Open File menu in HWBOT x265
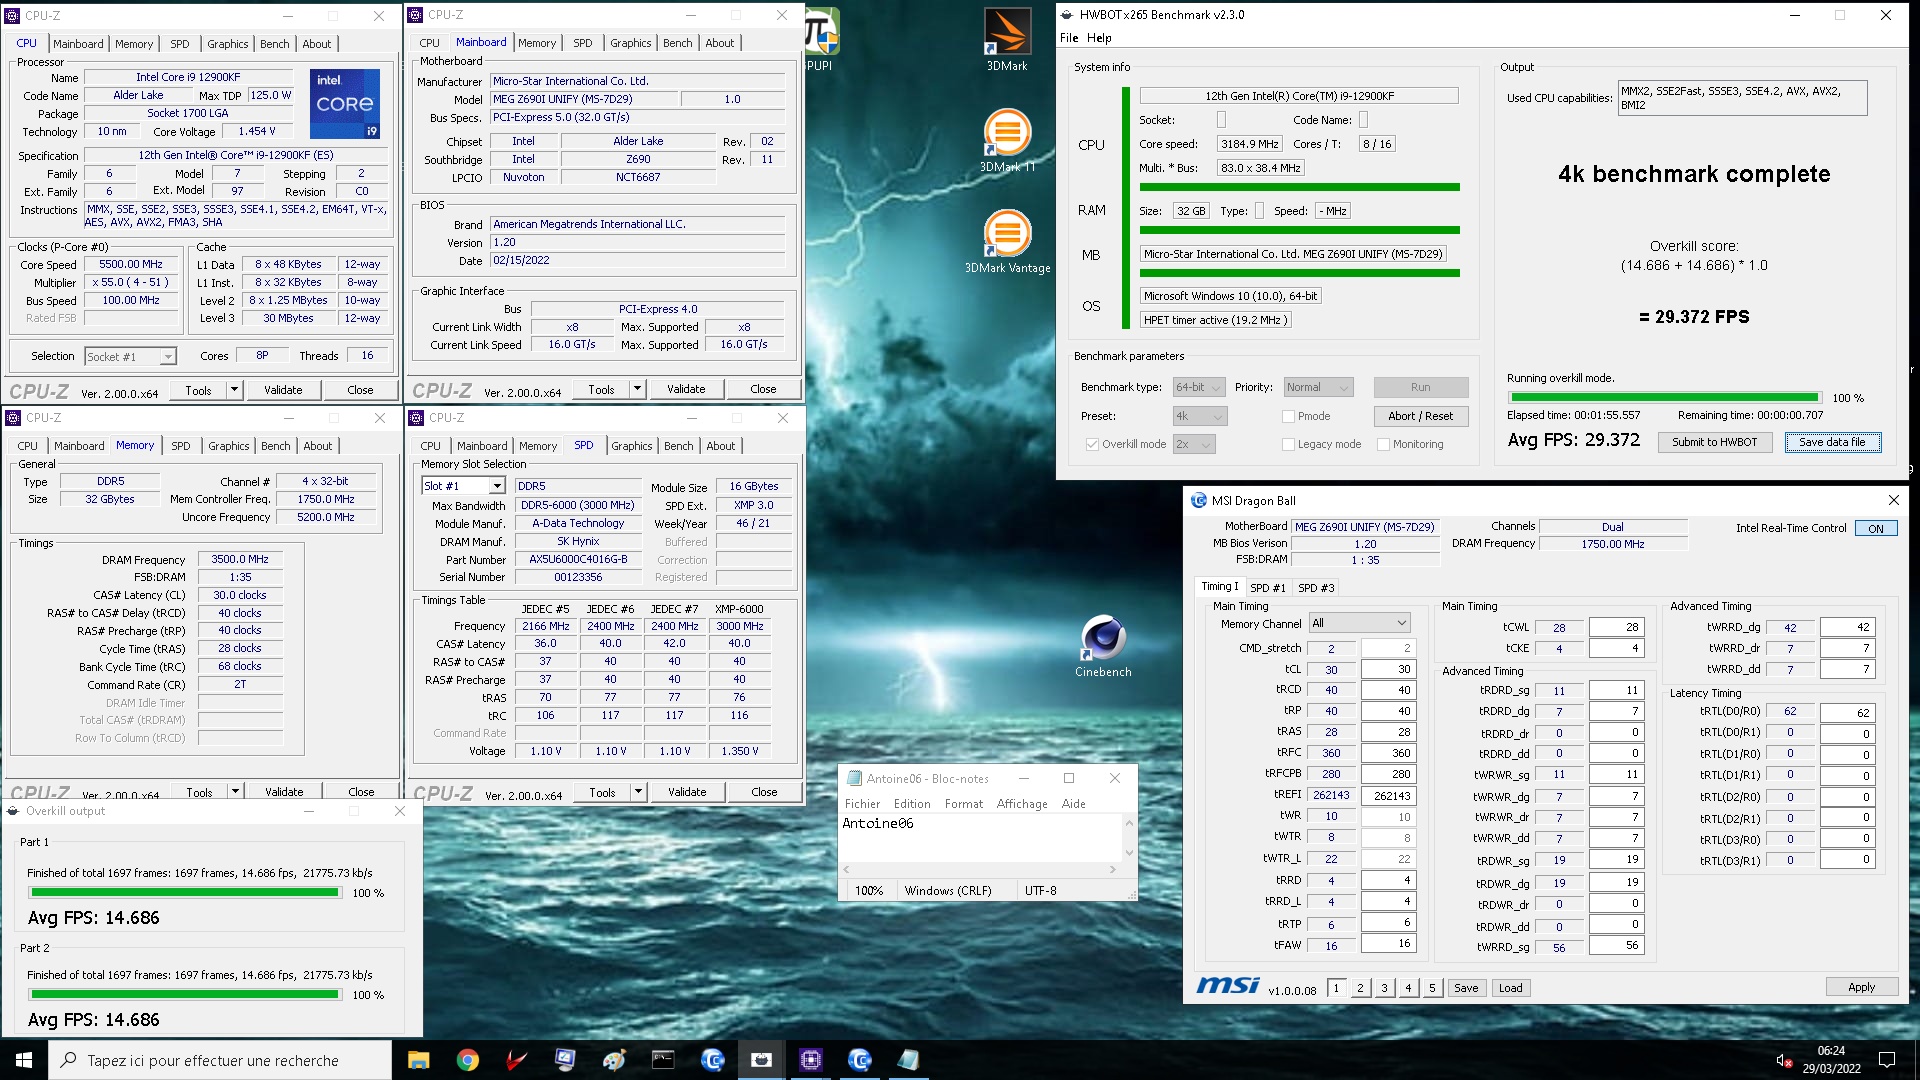Screen dimensions: 1920x1080 (x=1069, y=38)
